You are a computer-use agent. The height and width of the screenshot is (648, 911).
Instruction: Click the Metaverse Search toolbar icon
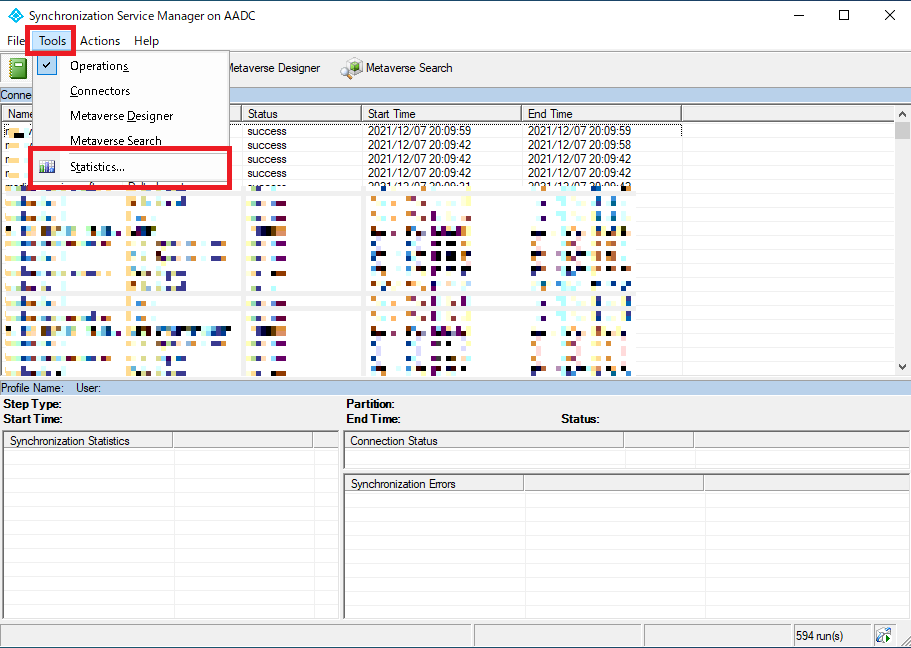click(351, 68)
